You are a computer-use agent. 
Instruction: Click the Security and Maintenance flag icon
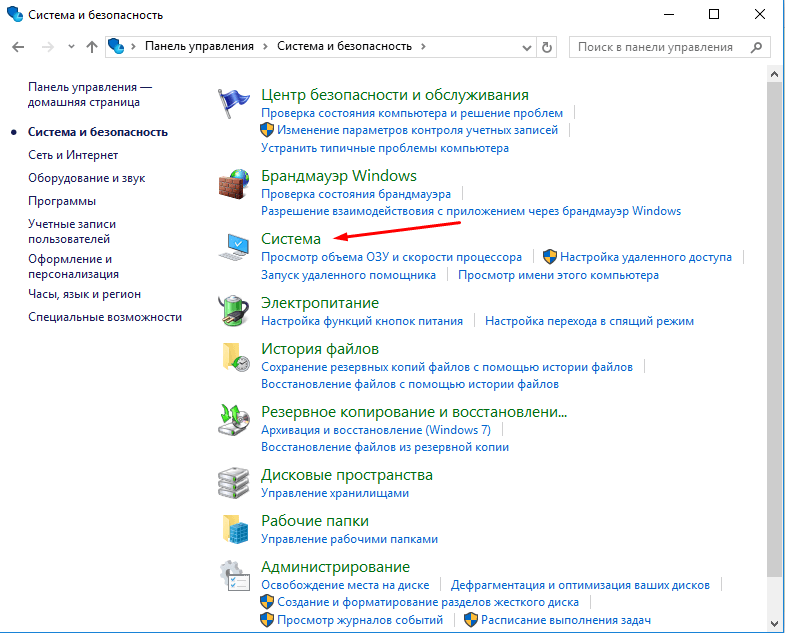(x=233, y=103)
